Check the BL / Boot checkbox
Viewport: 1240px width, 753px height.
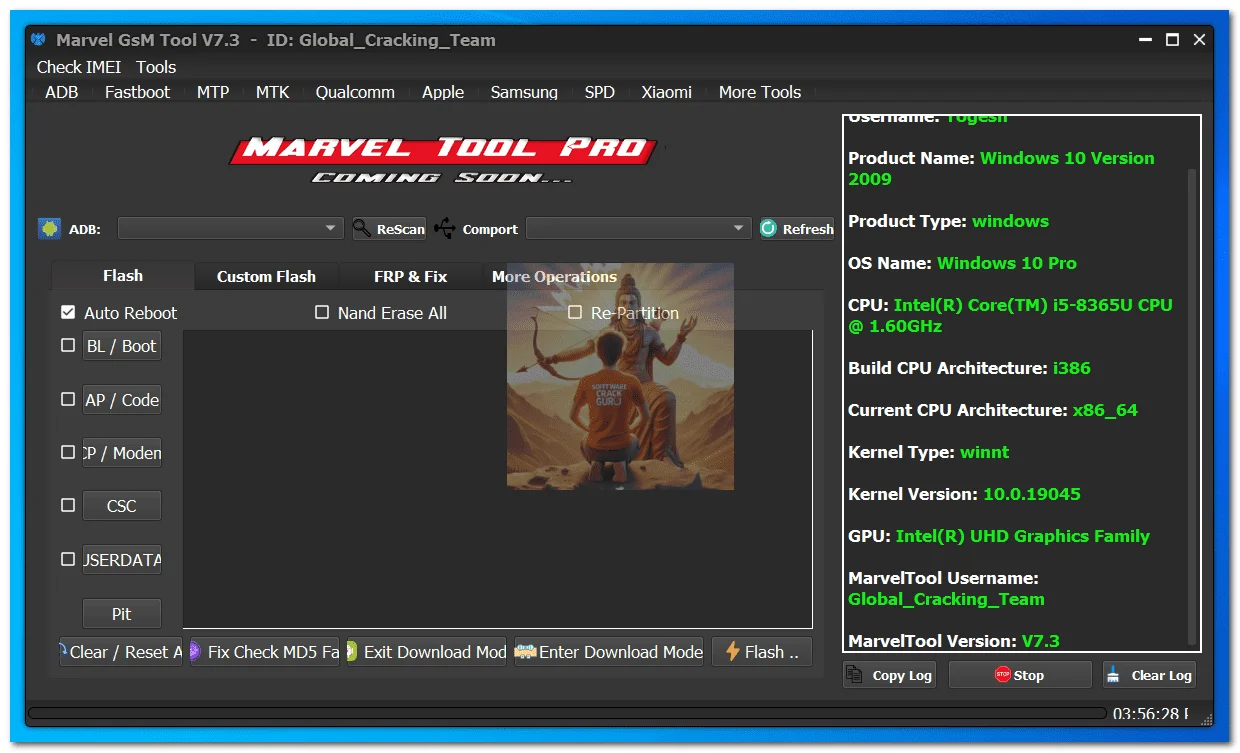click(x=68, y=345)
